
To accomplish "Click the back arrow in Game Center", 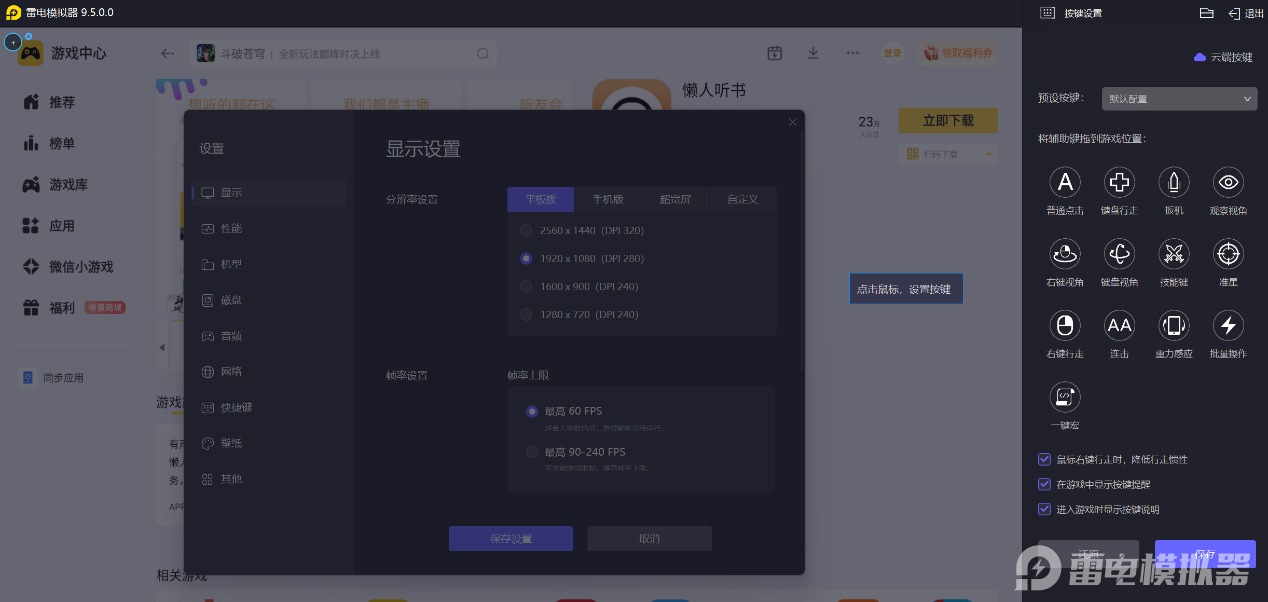I will (168, 53).
